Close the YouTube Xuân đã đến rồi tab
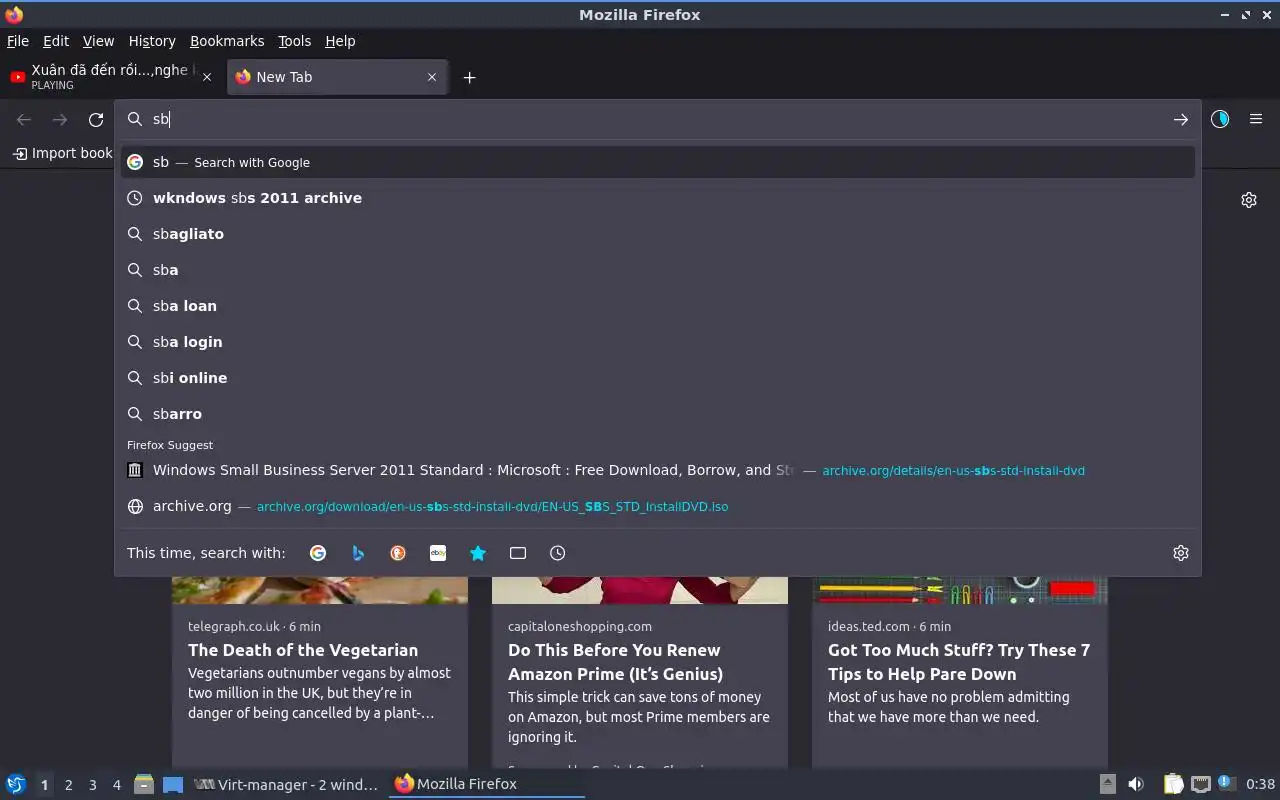 (x=207, y=77)
